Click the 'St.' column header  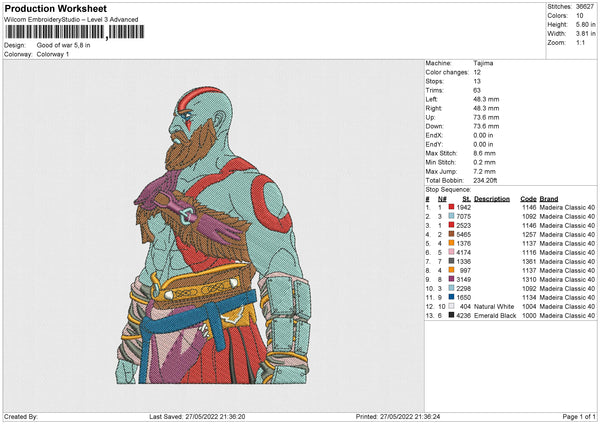(x=466, y=199)
